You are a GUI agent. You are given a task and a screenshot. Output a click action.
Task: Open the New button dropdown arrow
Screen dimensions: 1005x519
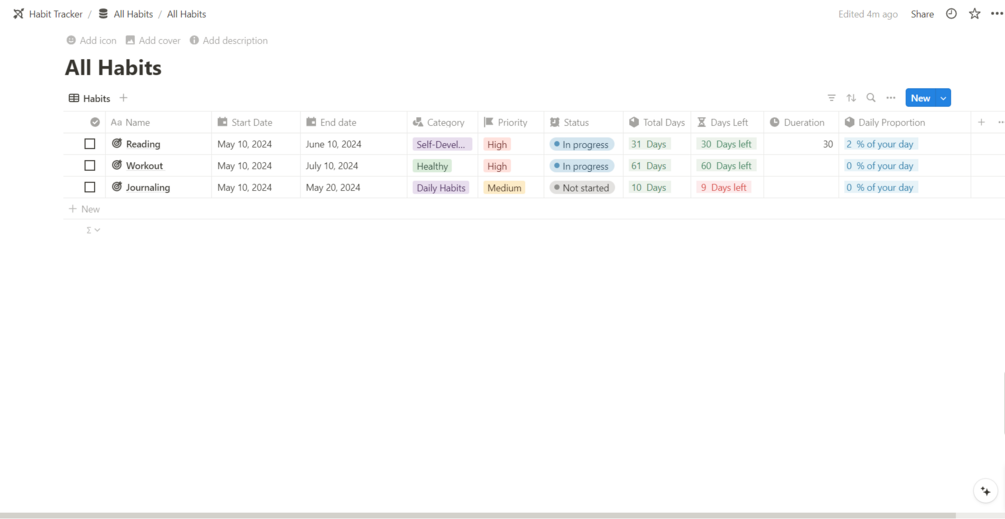tap(943, 98)
